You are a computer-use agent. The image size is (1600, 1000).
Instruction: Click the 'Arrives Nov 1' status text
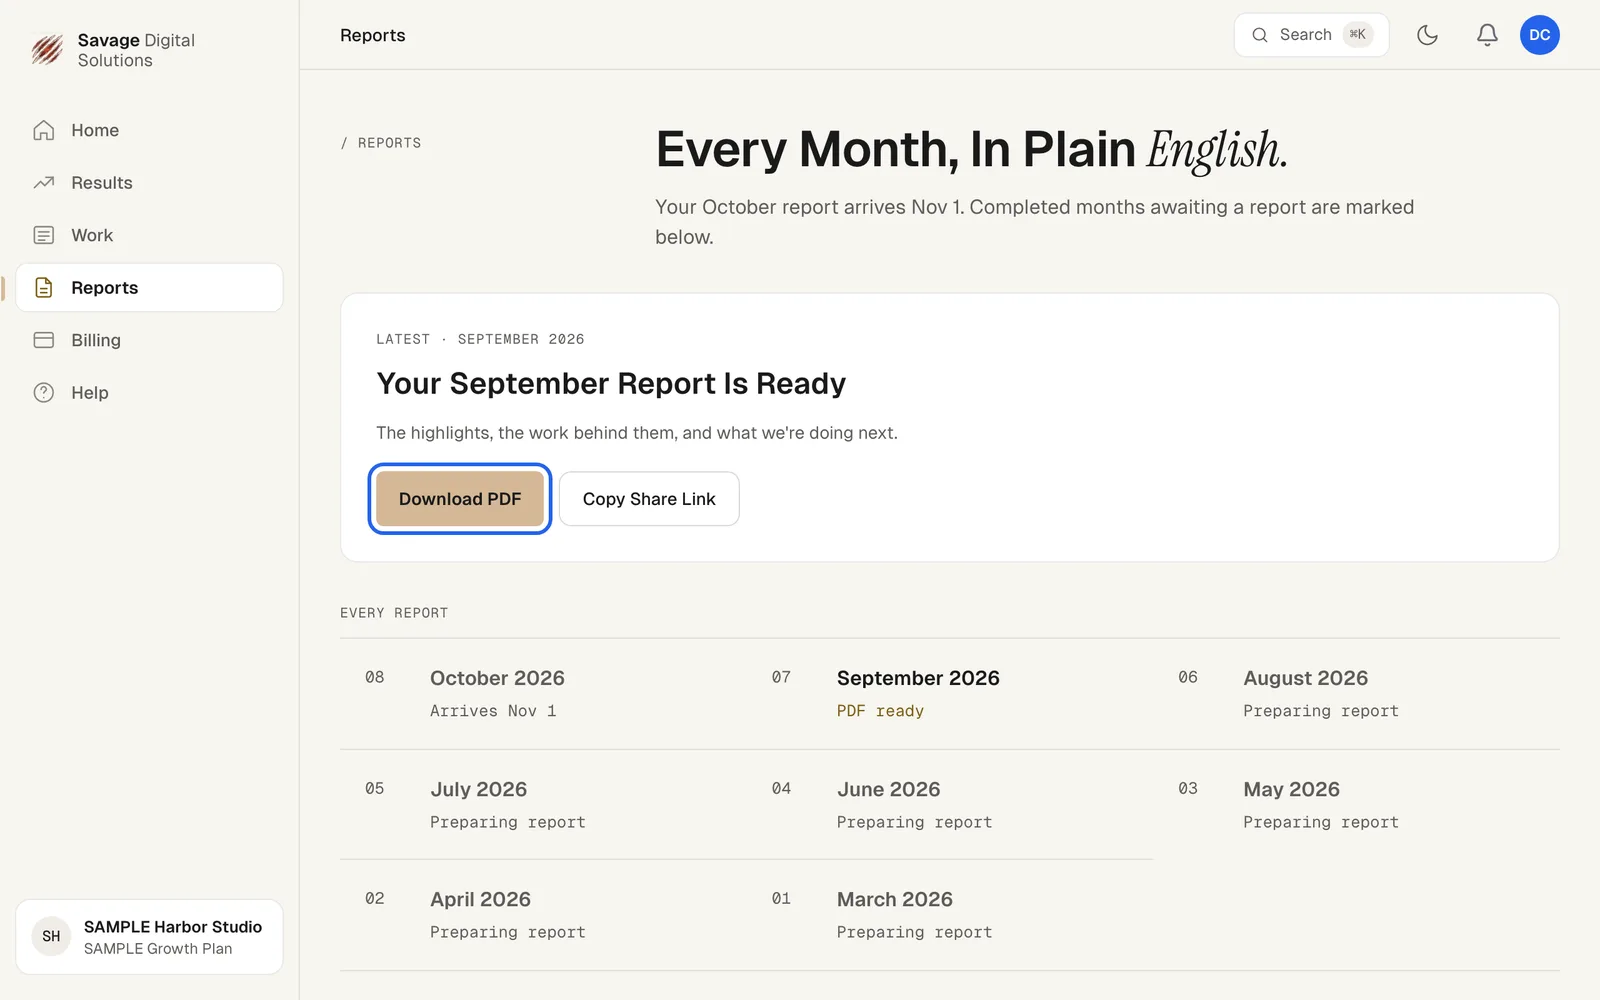pos(493,711)
